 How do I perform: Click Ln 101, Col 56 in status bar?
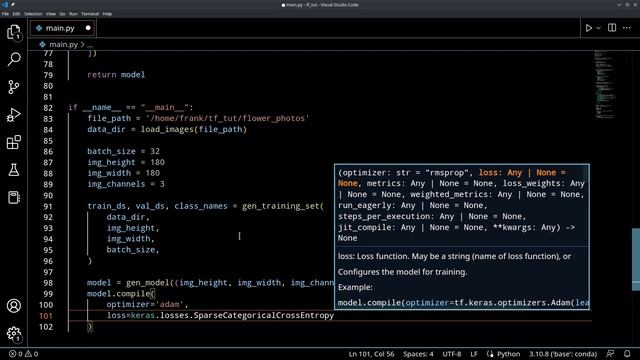pos(371,354)
